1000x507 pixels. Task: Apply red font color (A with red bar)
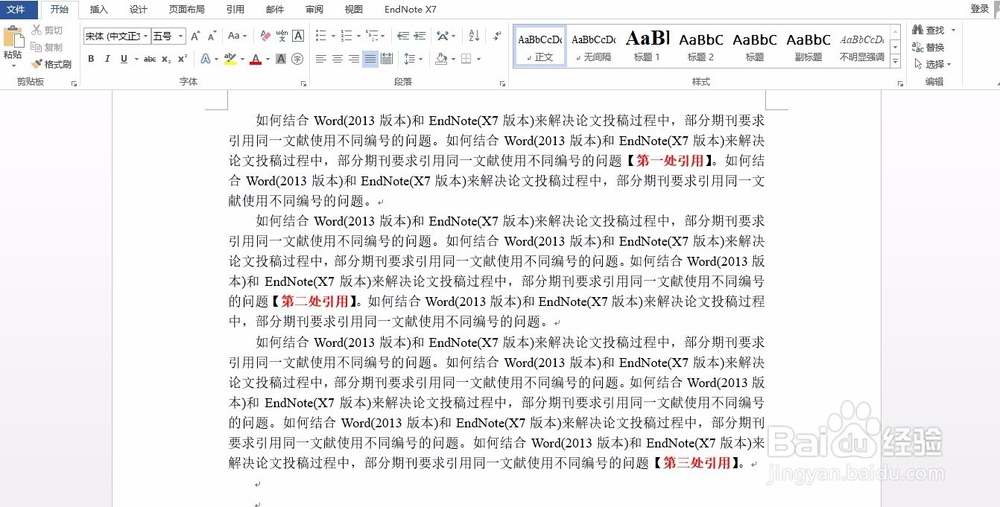[x=256, y=59]
